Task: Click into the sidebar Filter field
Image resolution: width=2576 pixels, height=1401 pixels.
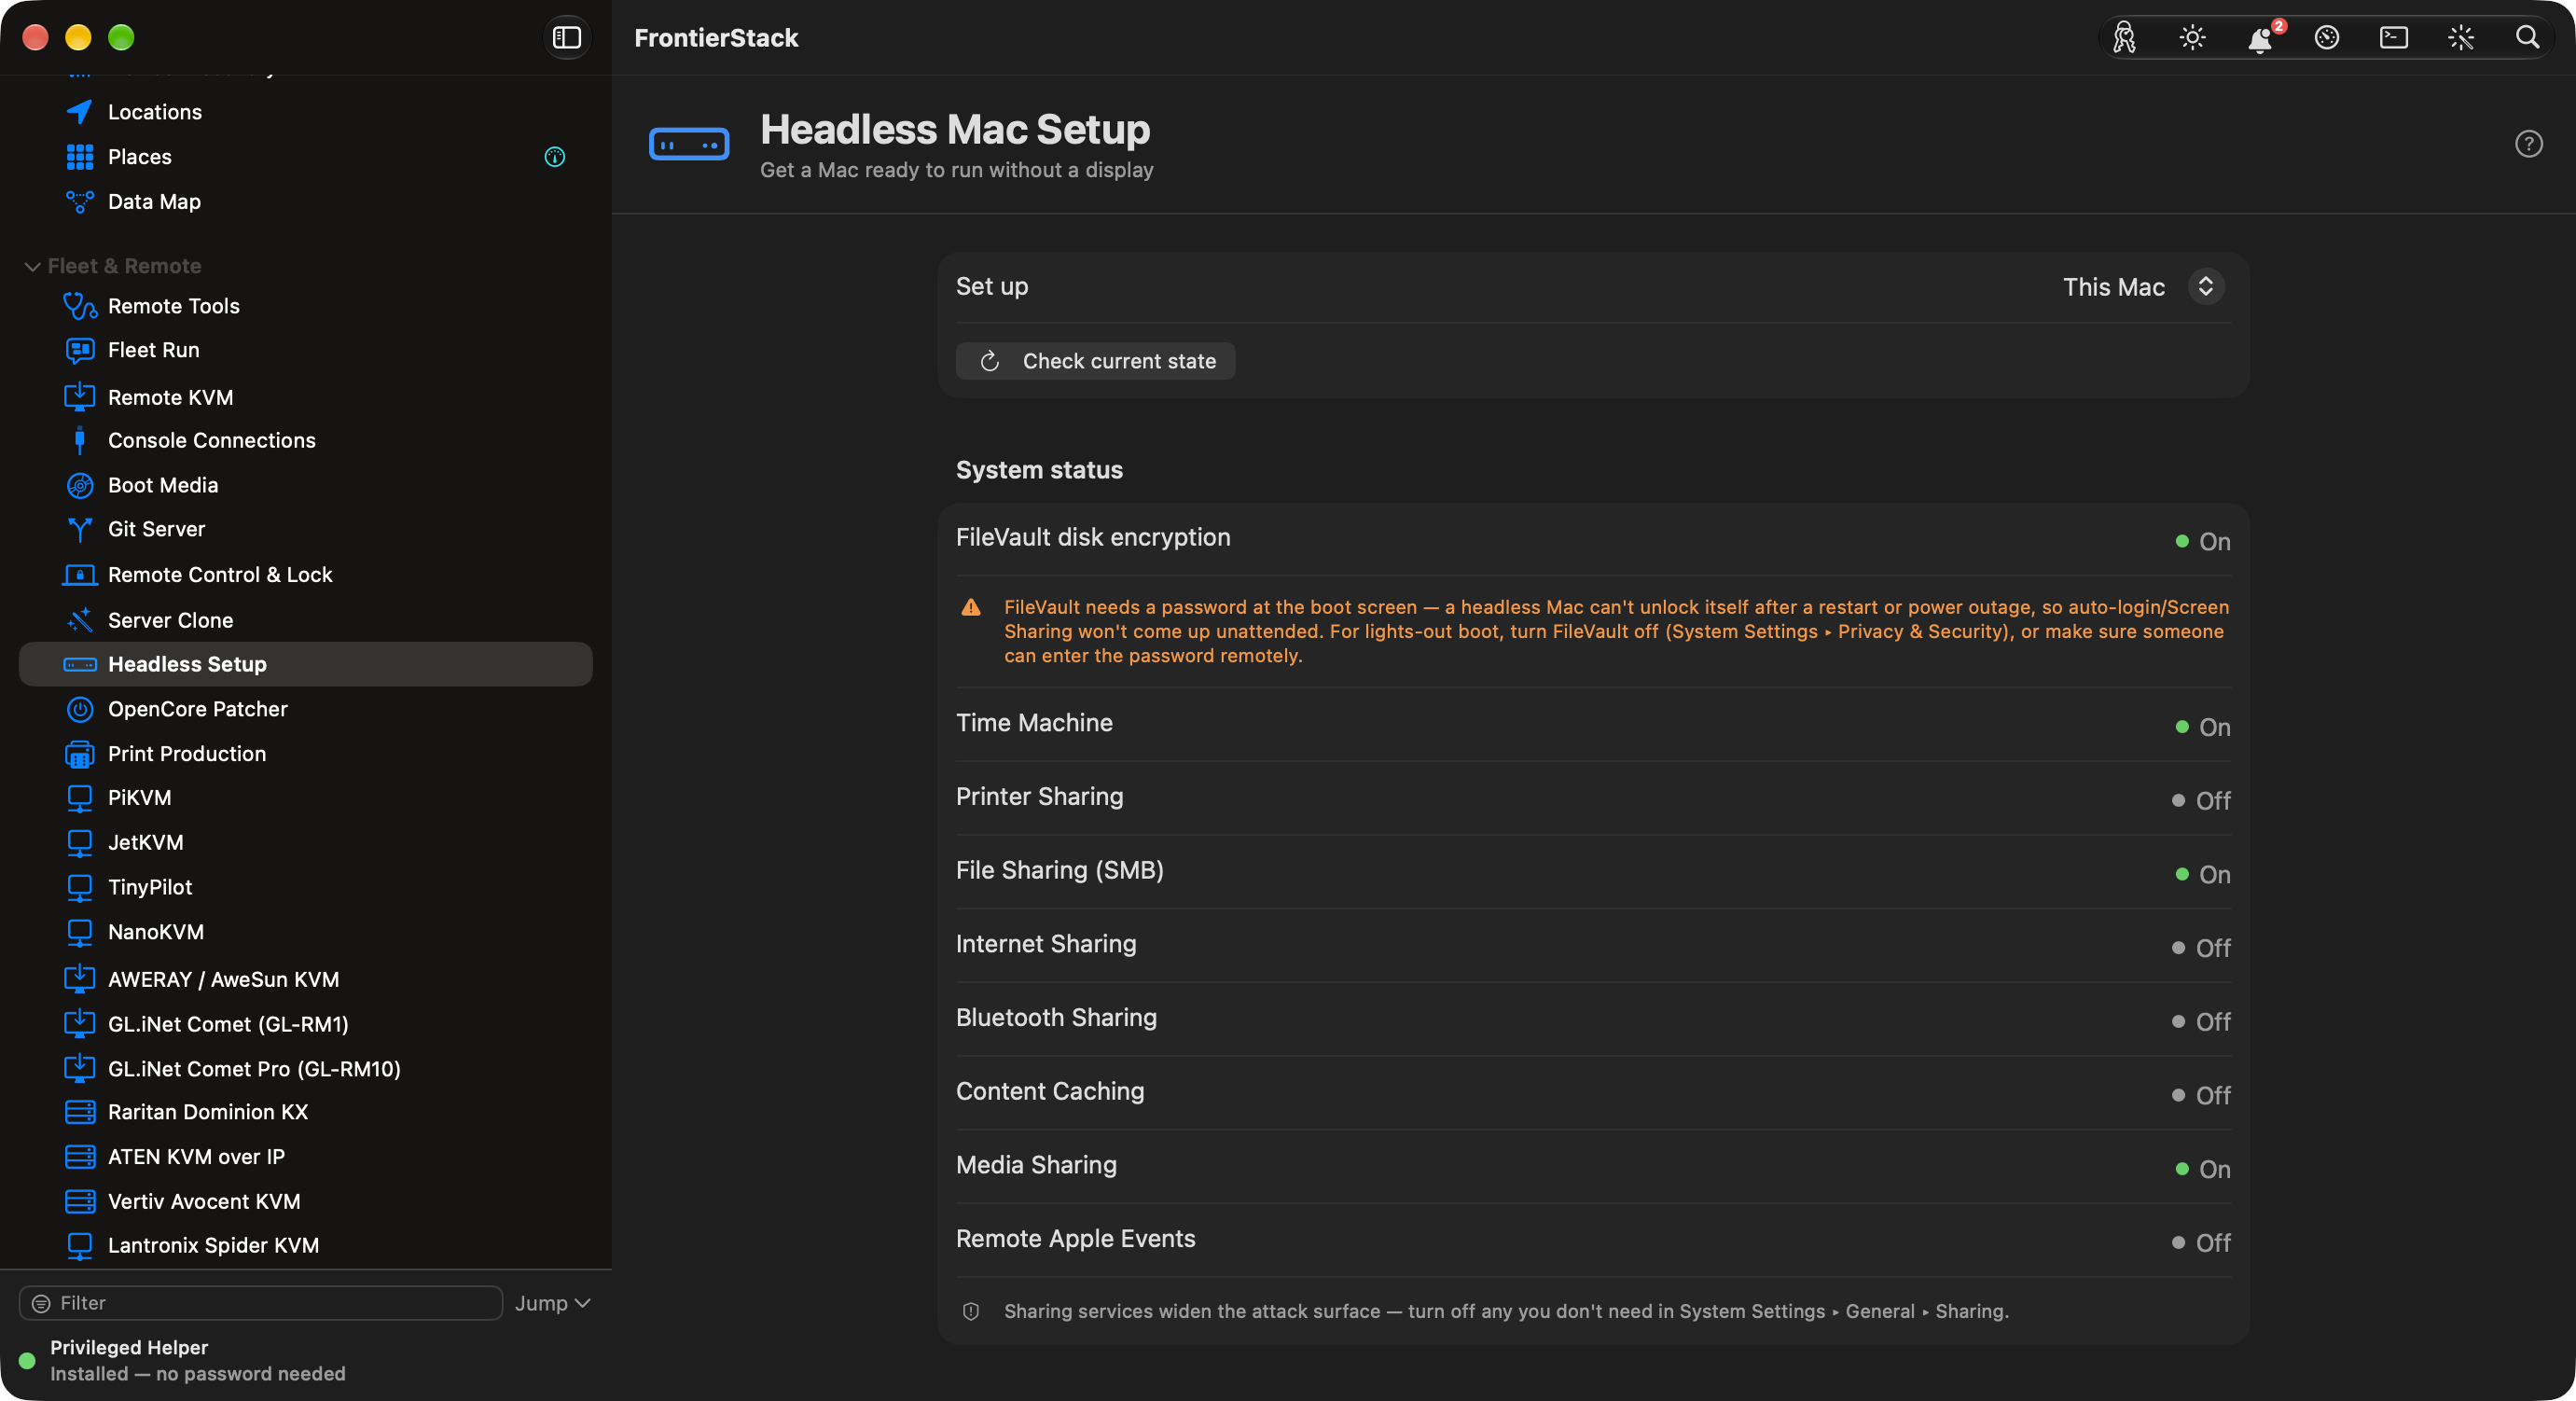Action: 260,1303
